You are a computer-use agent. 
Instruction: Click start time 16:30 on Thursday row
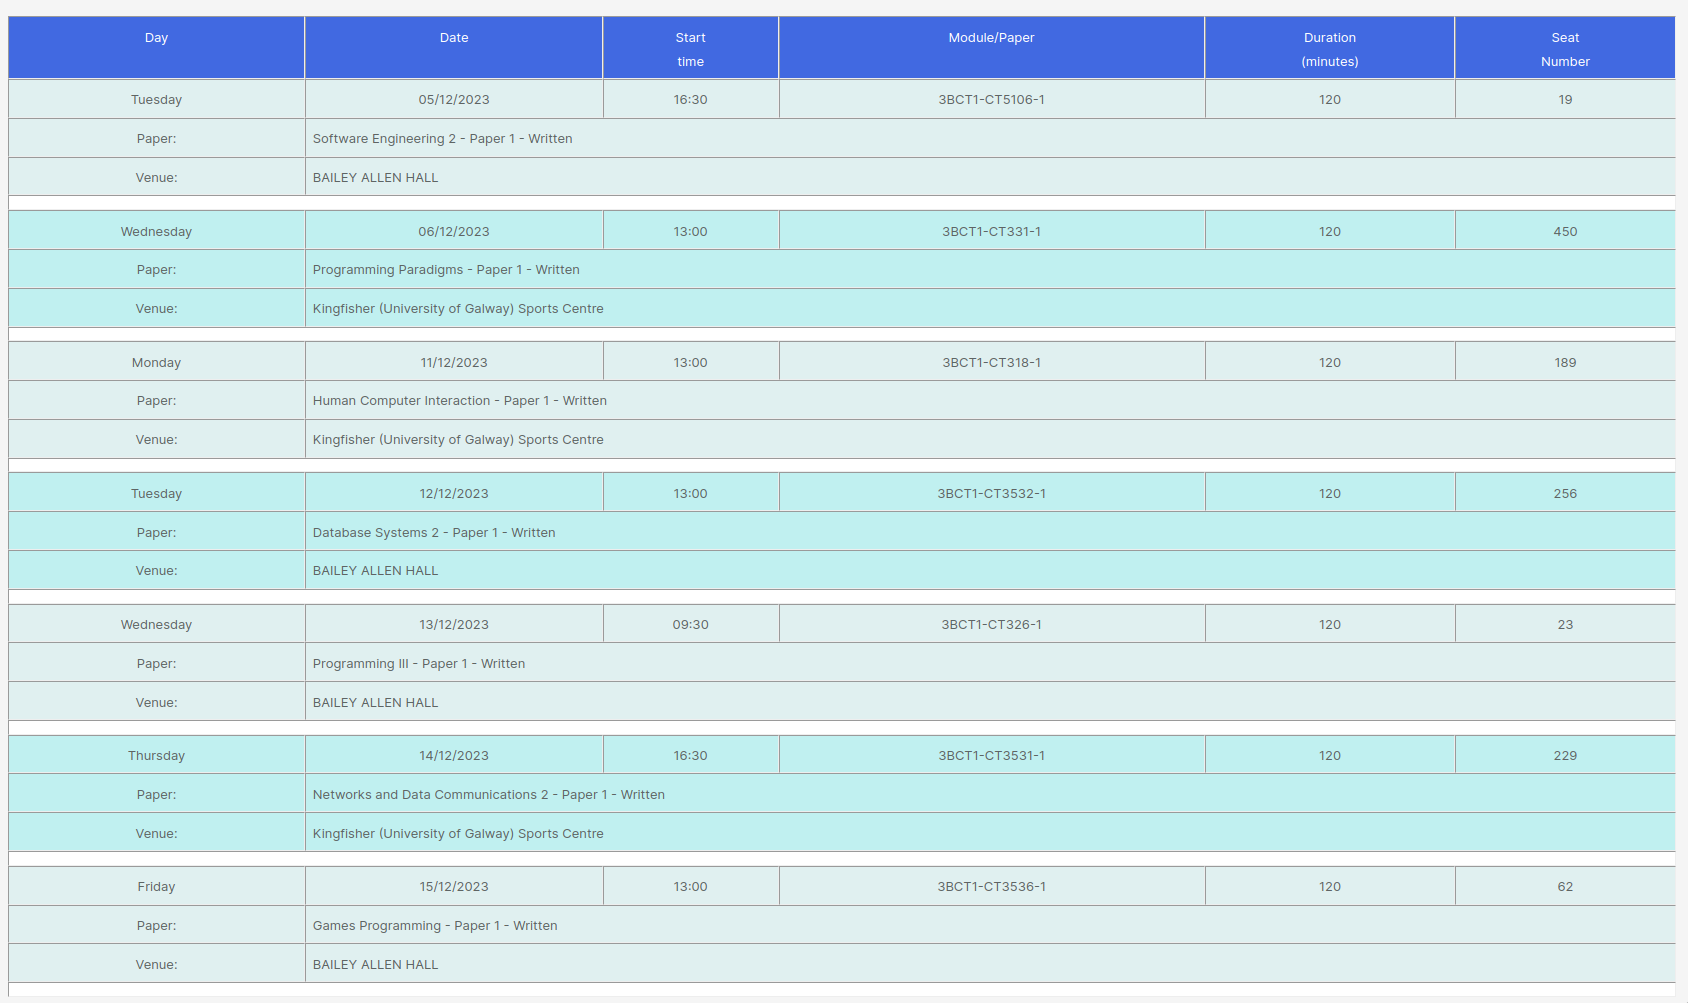click(691, 756)
